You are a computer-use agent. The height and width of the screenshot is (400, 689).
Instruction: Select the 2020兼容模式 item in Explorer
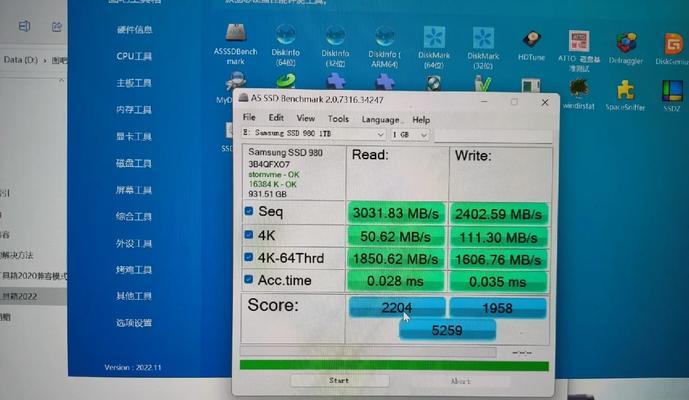point(33,276)
